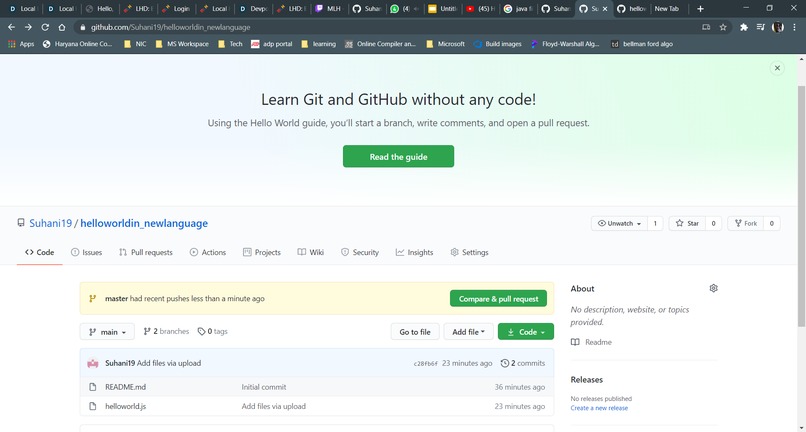Open the Suhani19 owner link

[x=50, y=224]
